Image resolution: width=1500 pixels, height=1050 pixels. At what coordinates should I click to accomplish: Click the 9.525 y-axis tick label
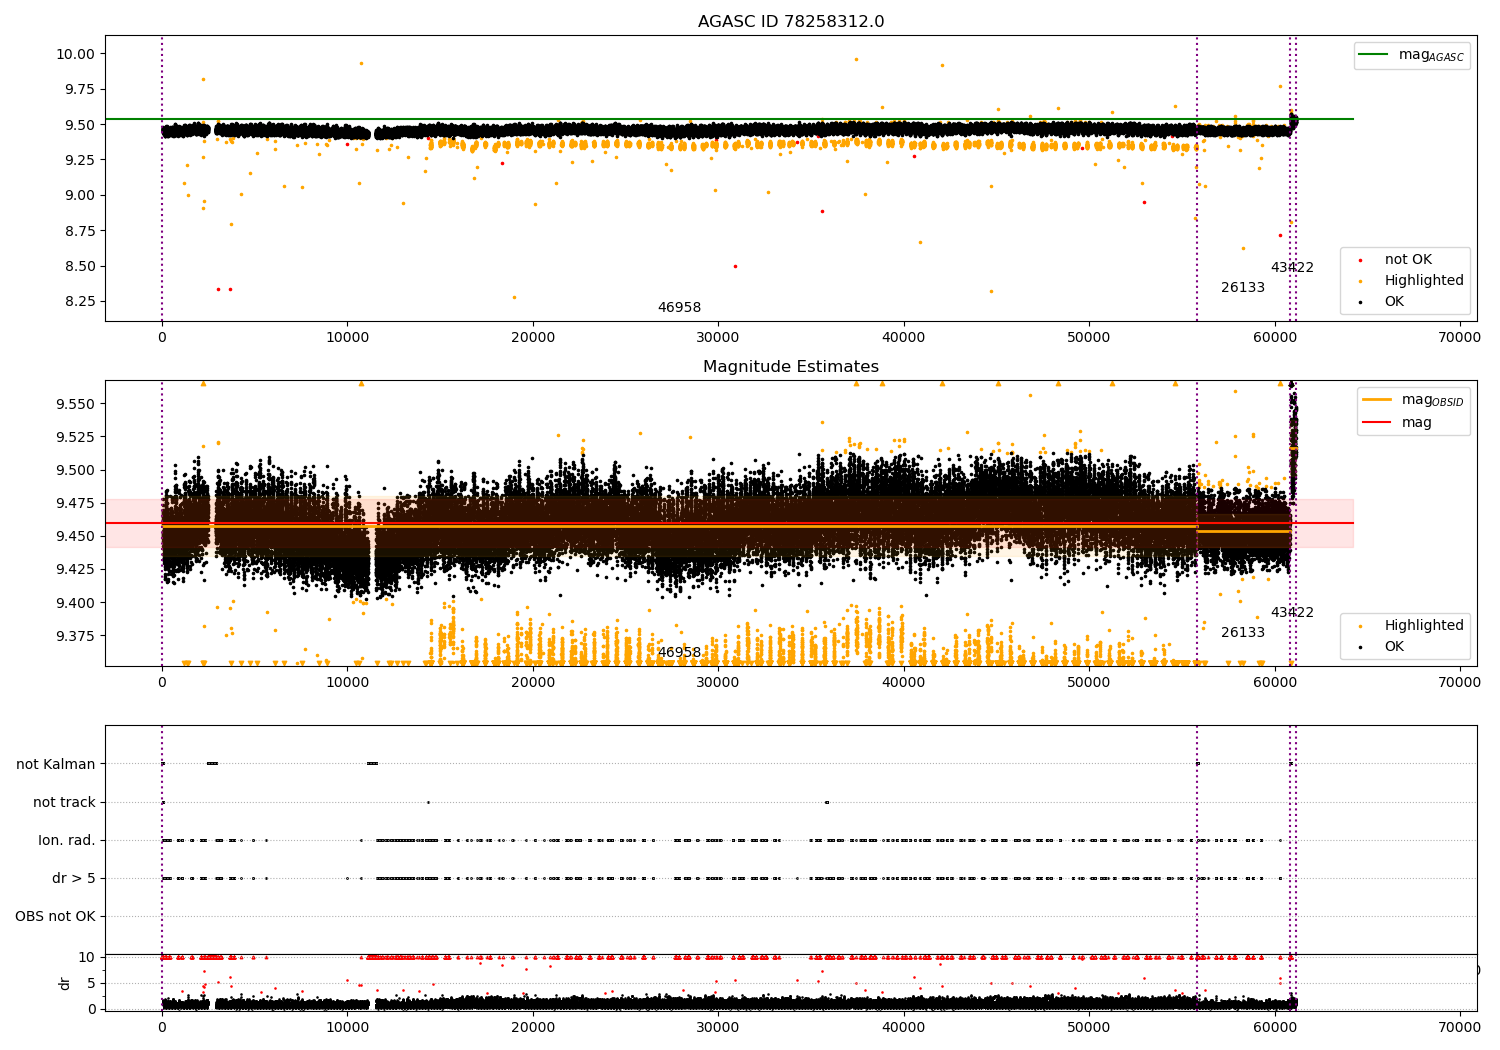tap(76, 437)
